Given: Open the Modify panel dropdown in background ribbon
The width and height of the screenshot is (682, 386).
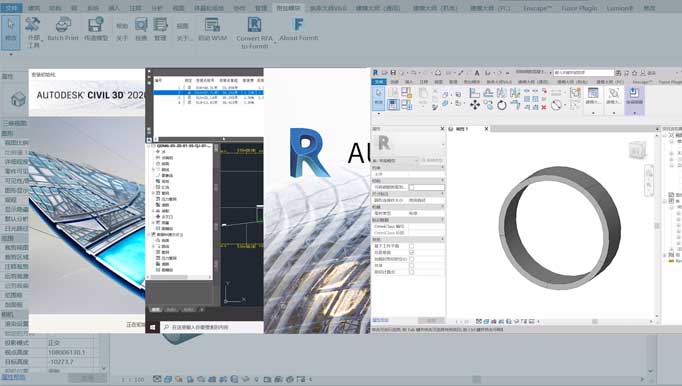Looking at the screenshot, I should pos(10,54).
